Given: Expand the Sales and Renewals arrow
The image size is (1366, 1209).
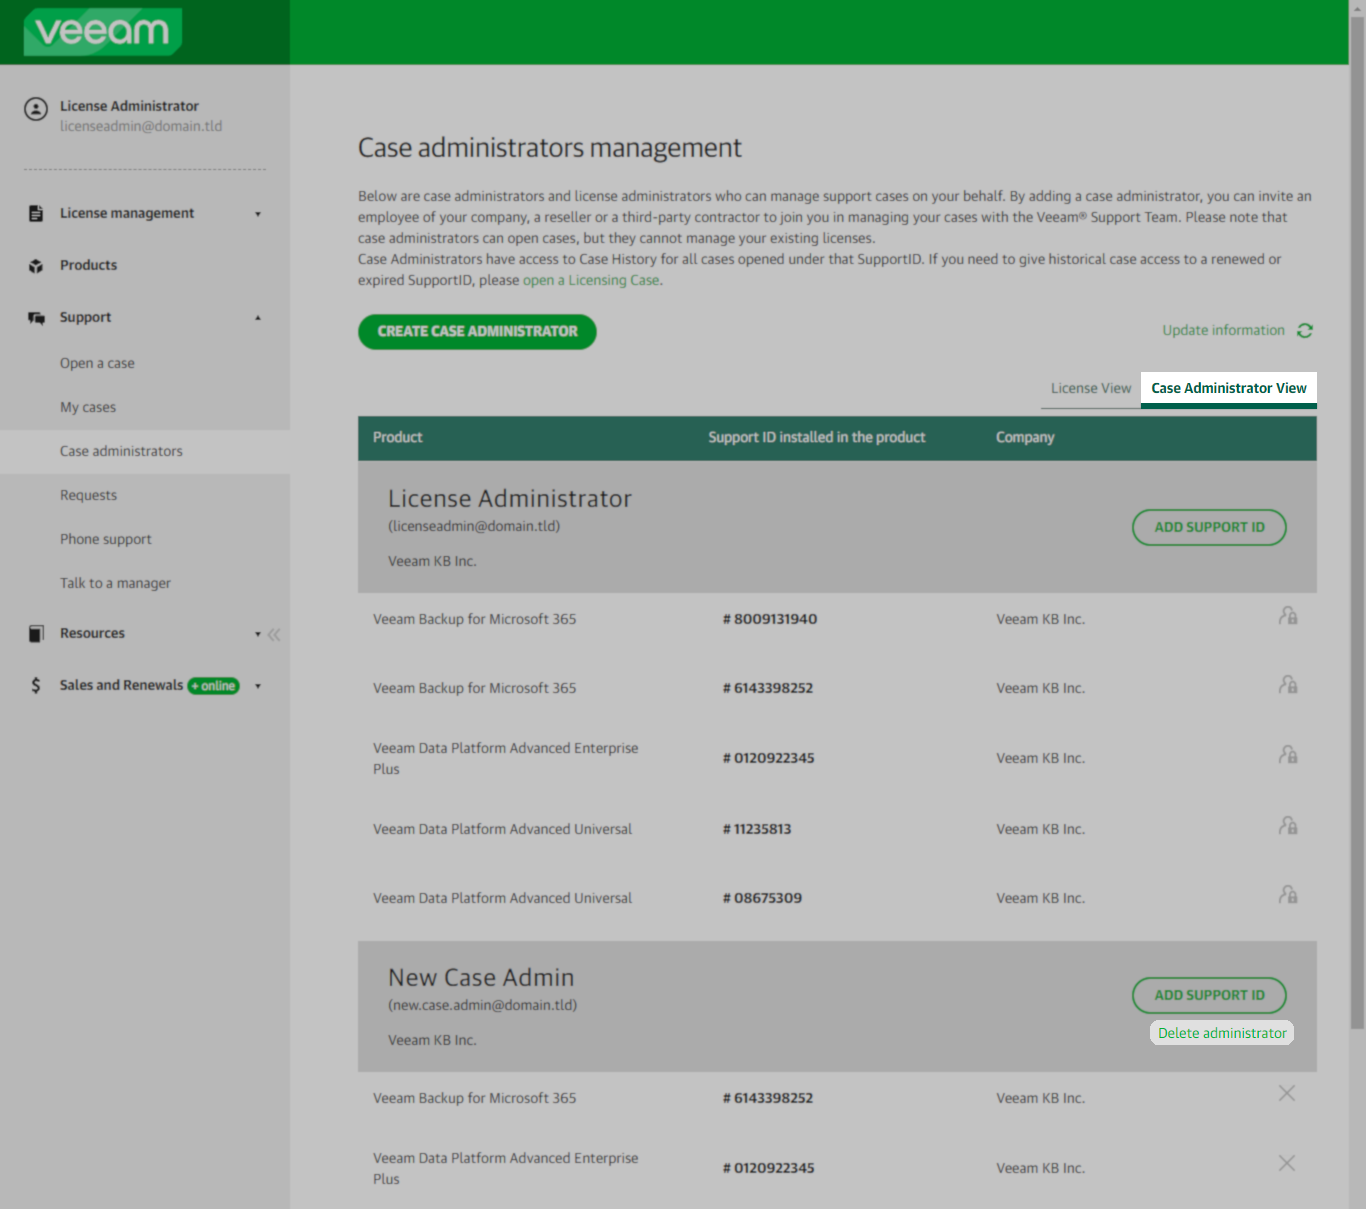Looking at the screenshot, I should click(x=258, y=686).
